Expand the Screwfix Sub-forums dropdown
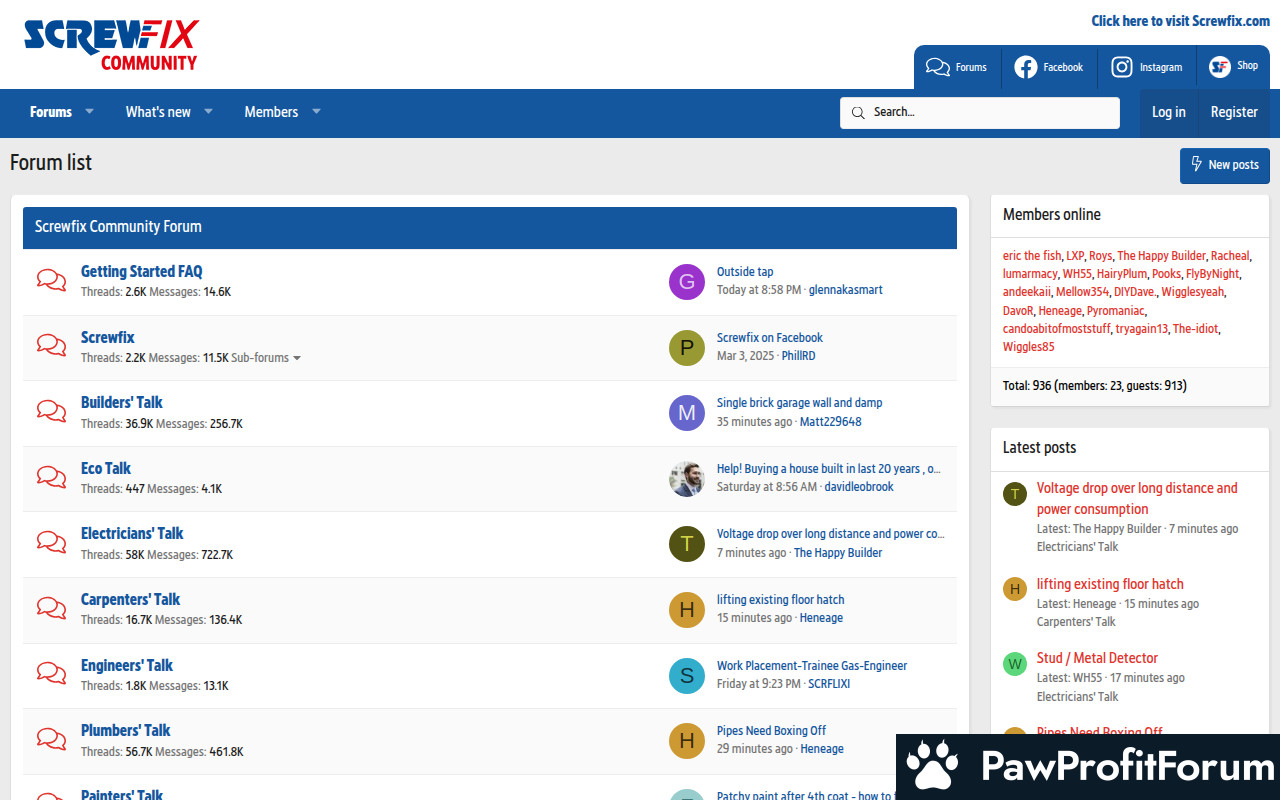1280x800 pixels. pos(266,358)
